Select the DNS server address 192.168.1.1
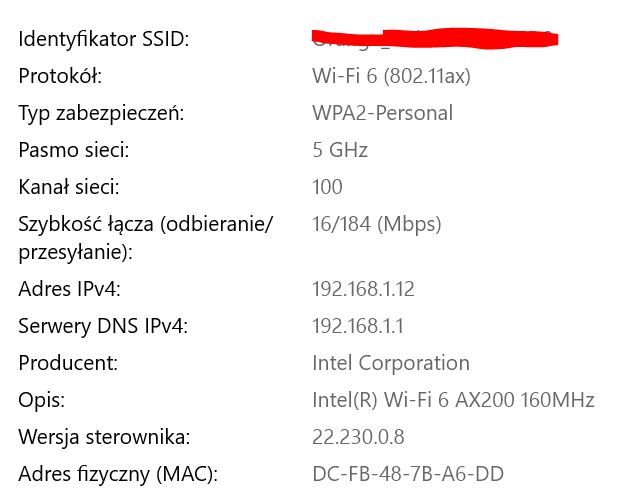 click(358, 326)
